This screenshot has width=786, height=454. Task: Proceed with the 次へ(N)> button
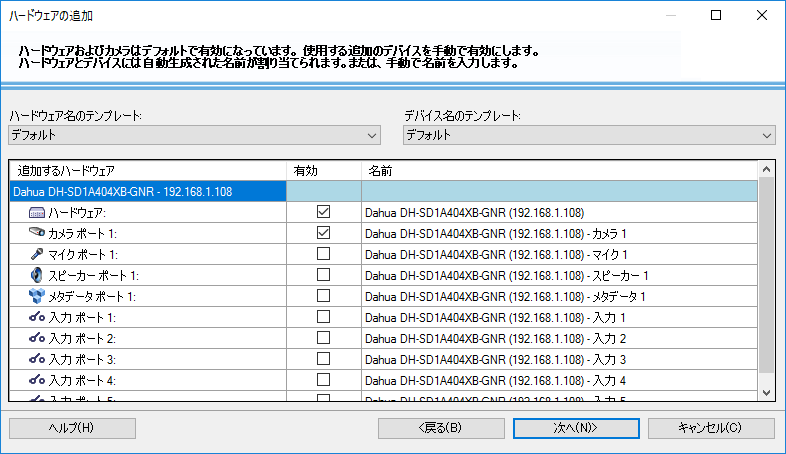coord(576,428)
